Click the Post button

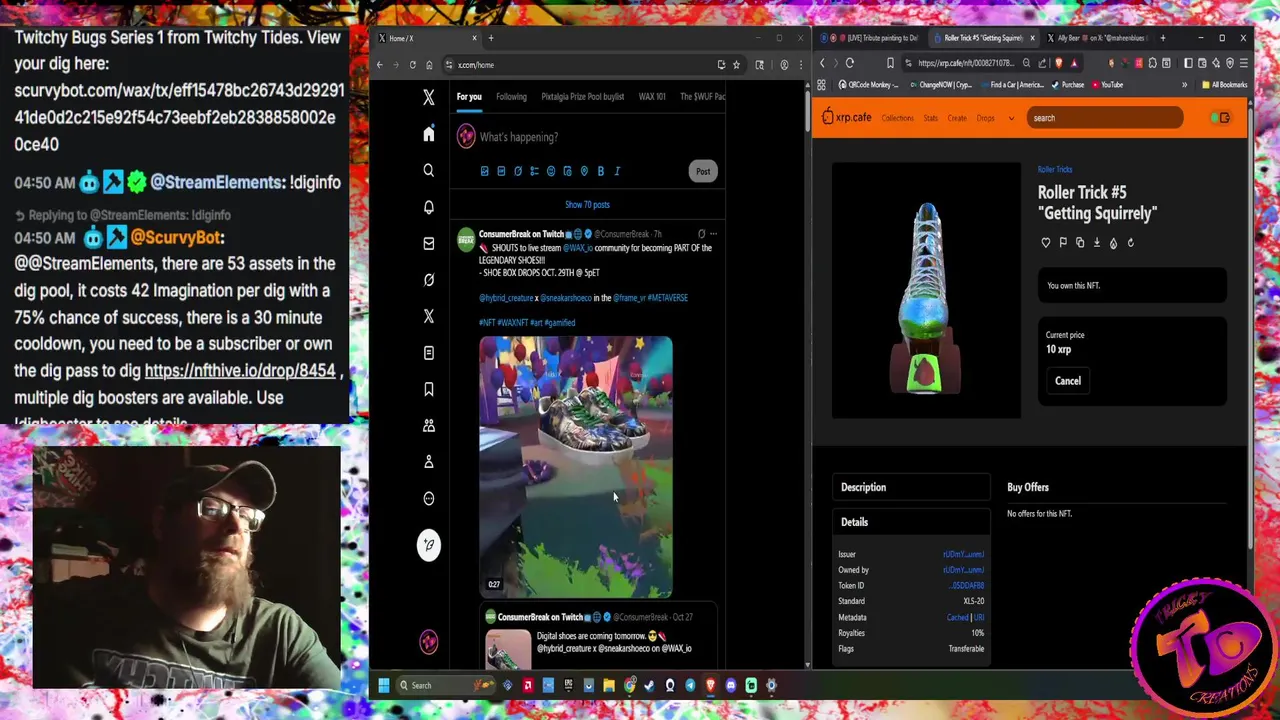pyautogui.click(x=703, y=171)
